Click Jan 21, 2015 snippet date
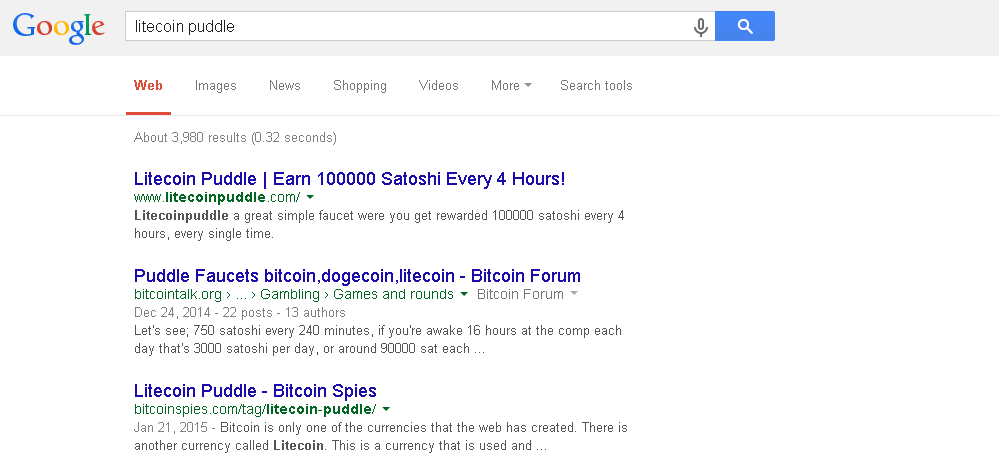Viewport: 999px width, 468px height. point(170,427)
